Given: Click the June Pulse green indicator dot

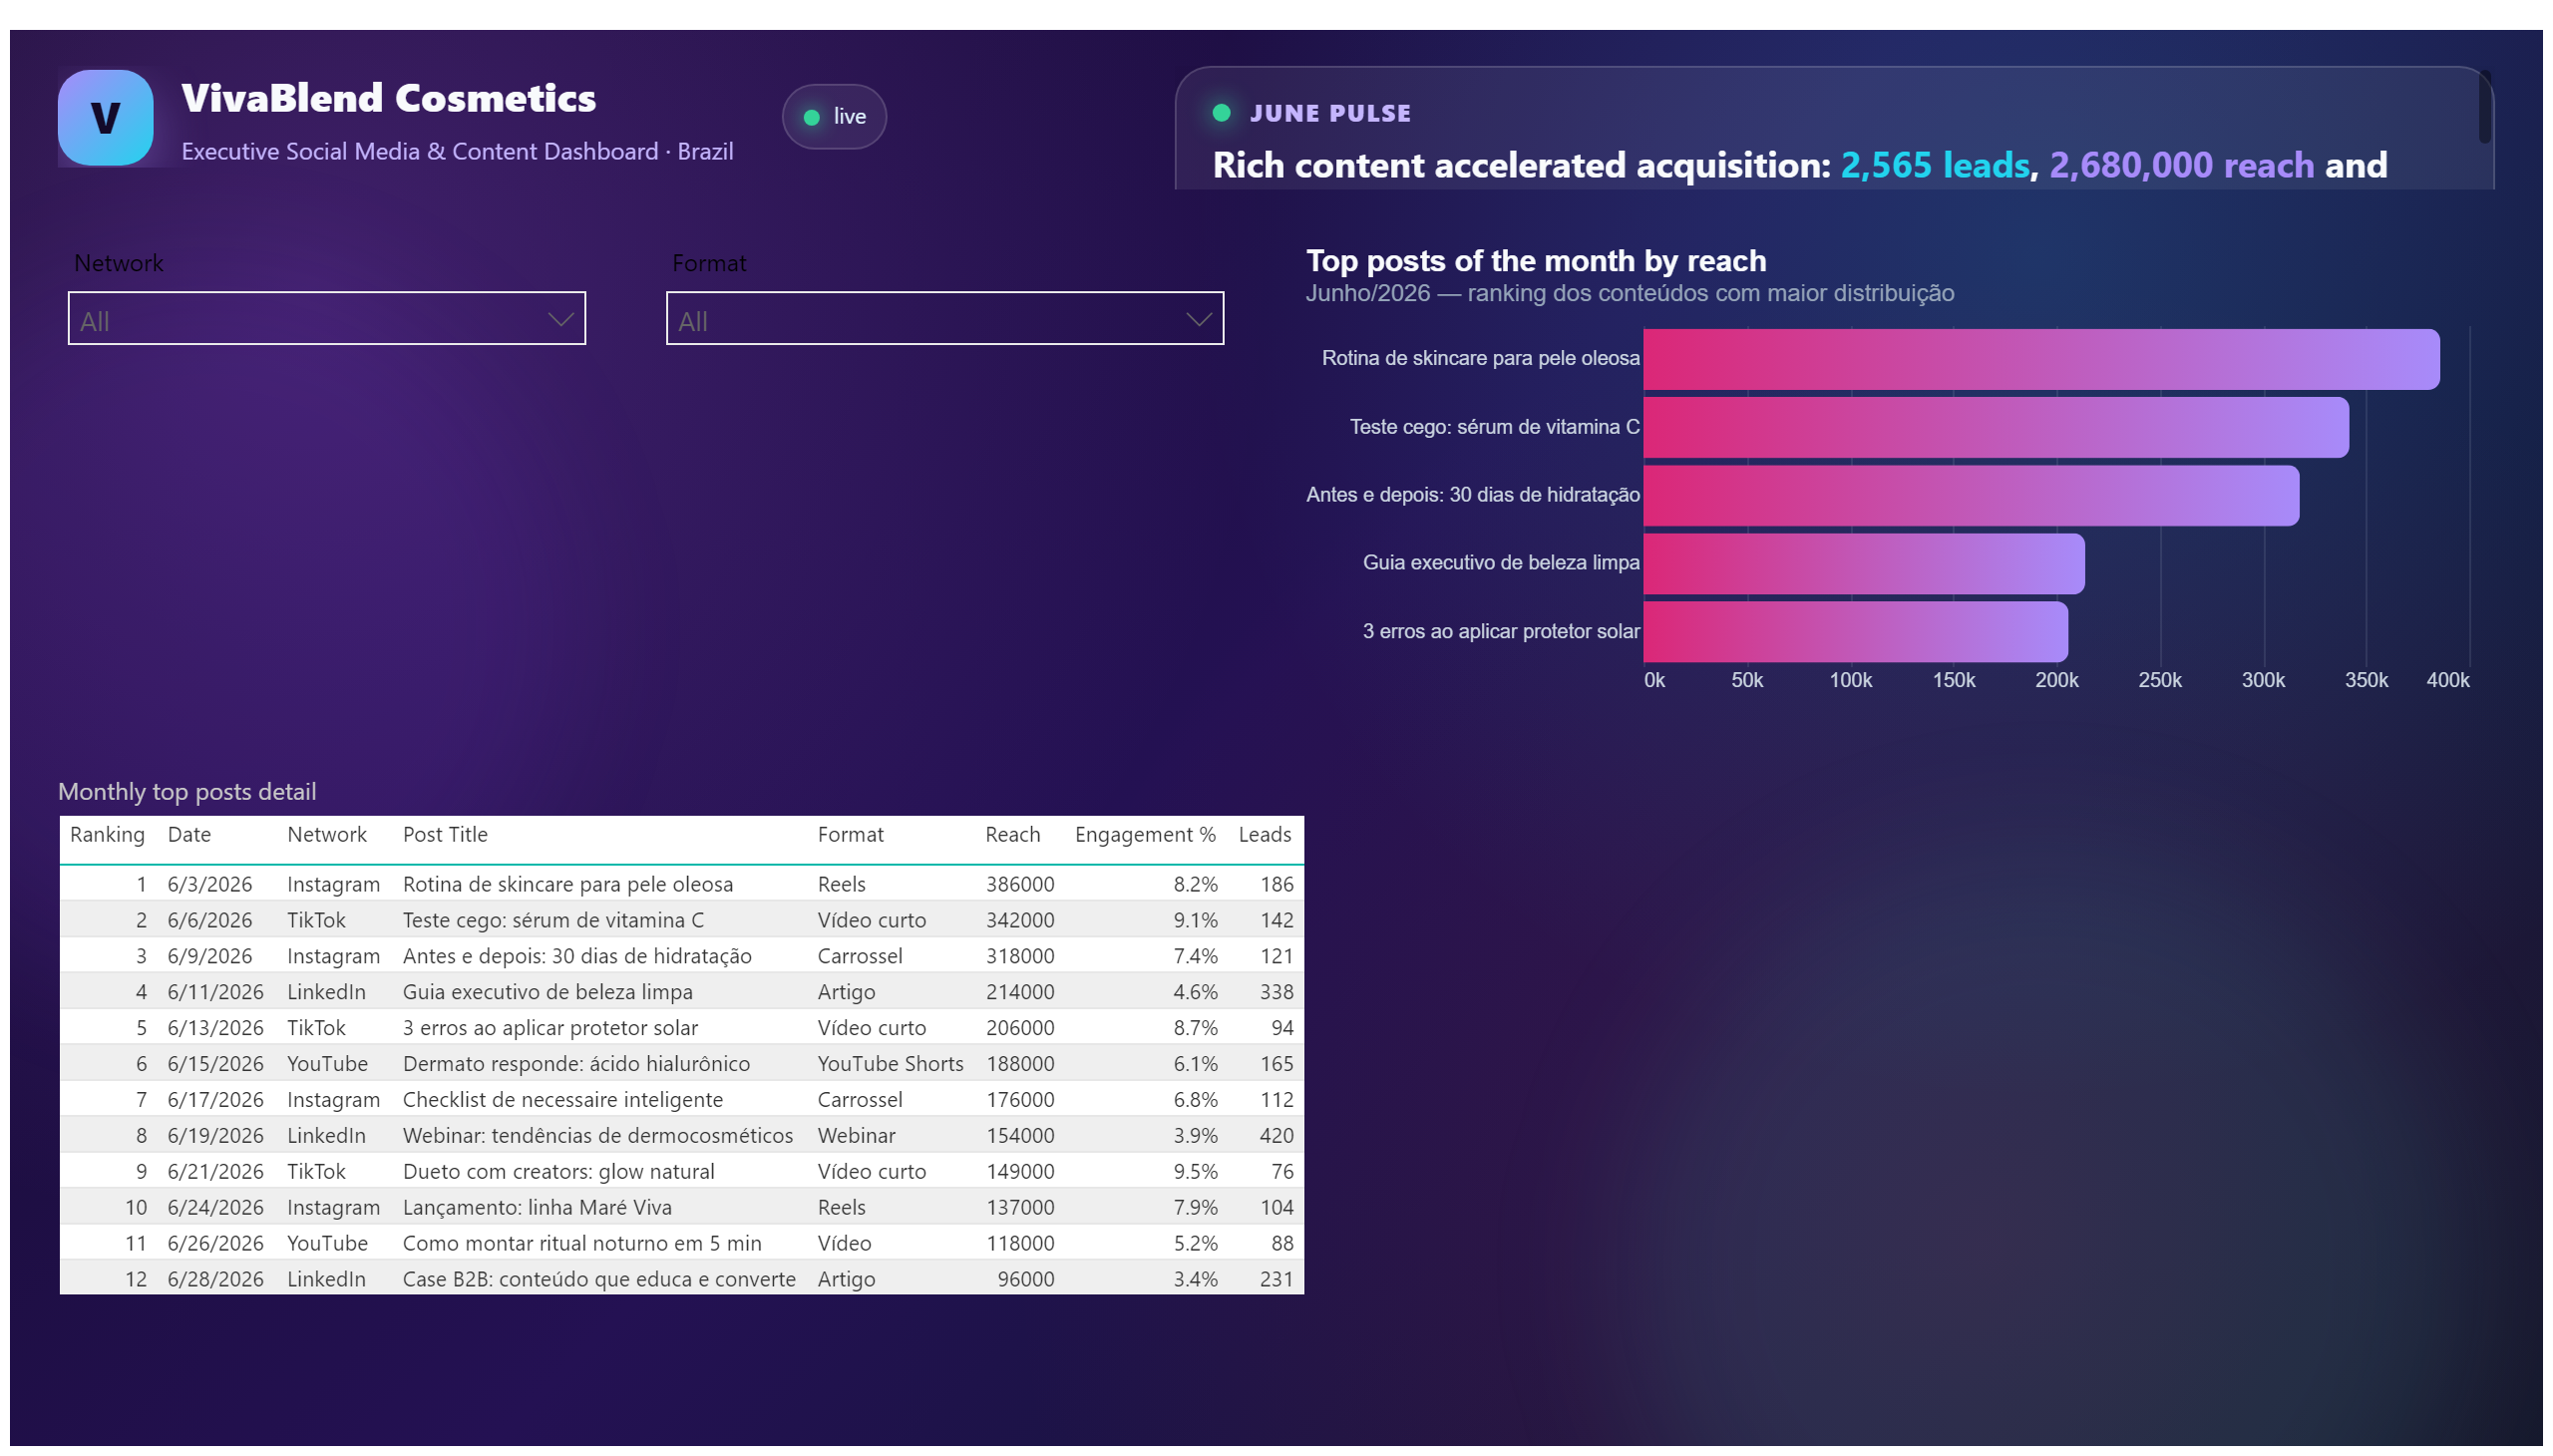Looking at the screenshot, I should coord(1220,112).
